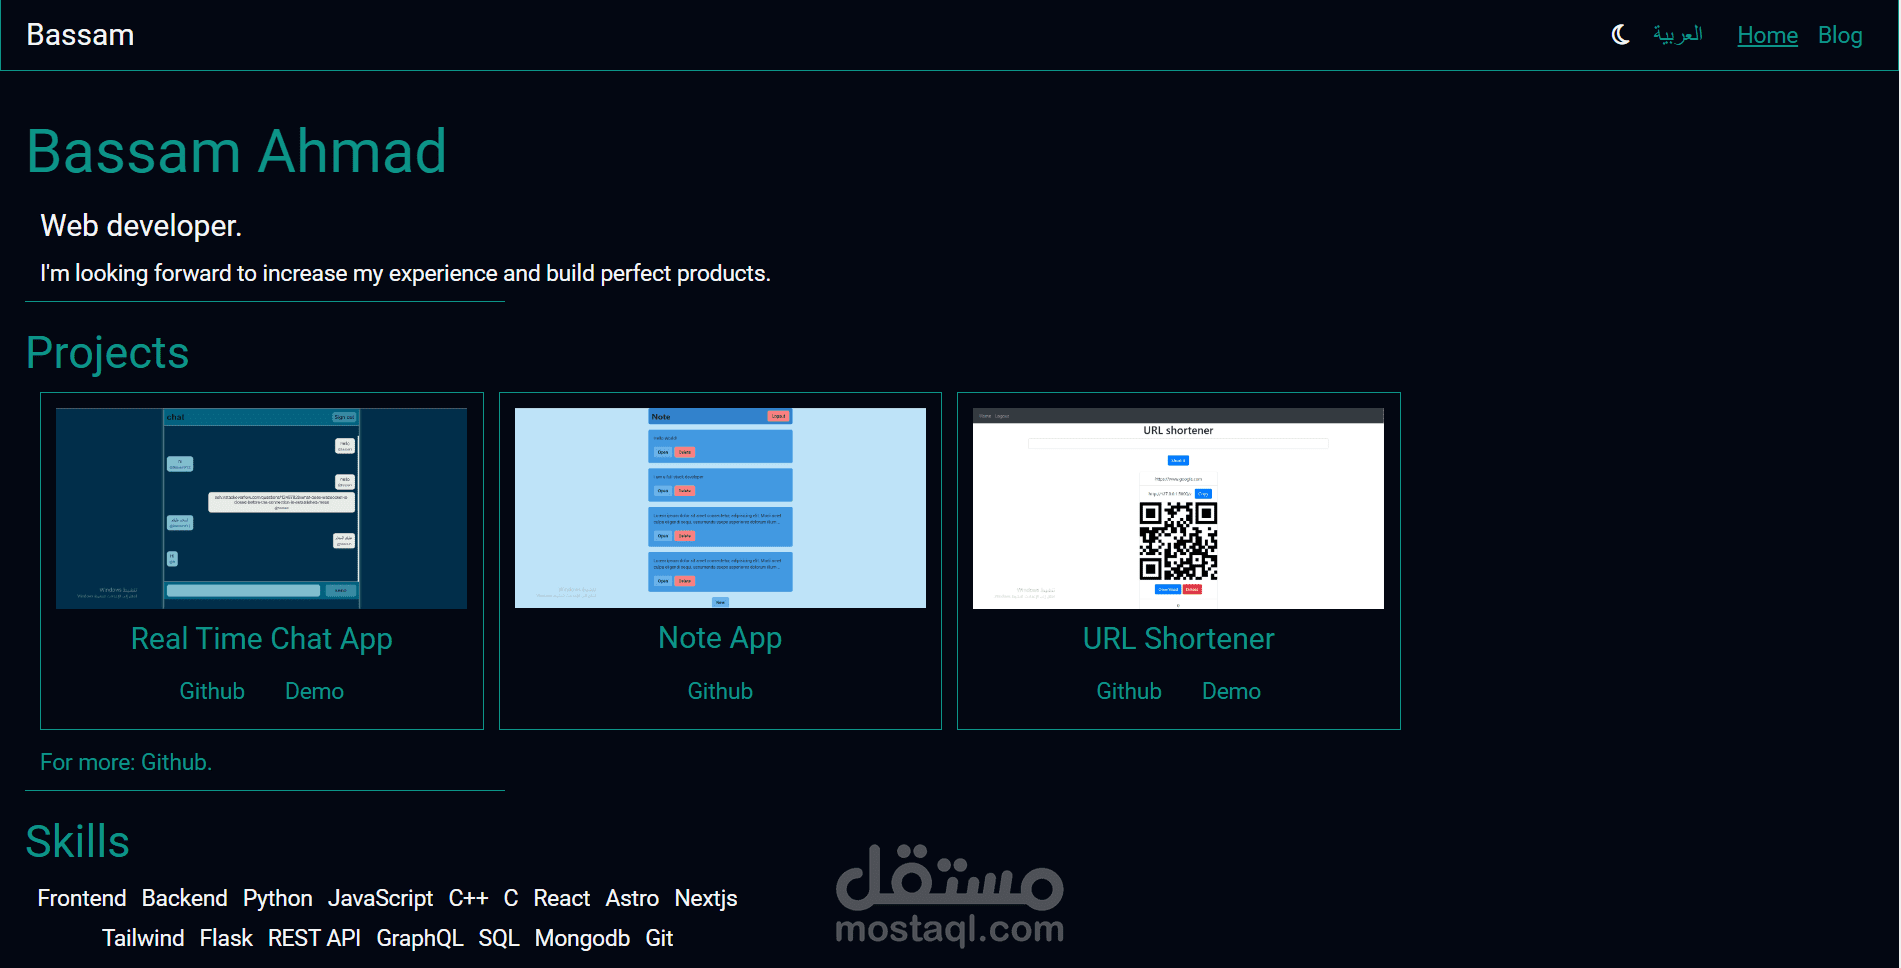Image resolution: width=1901 pixels, height=968 pixels.
Task: Switch language to العربية
Action: click(1677, 35)
